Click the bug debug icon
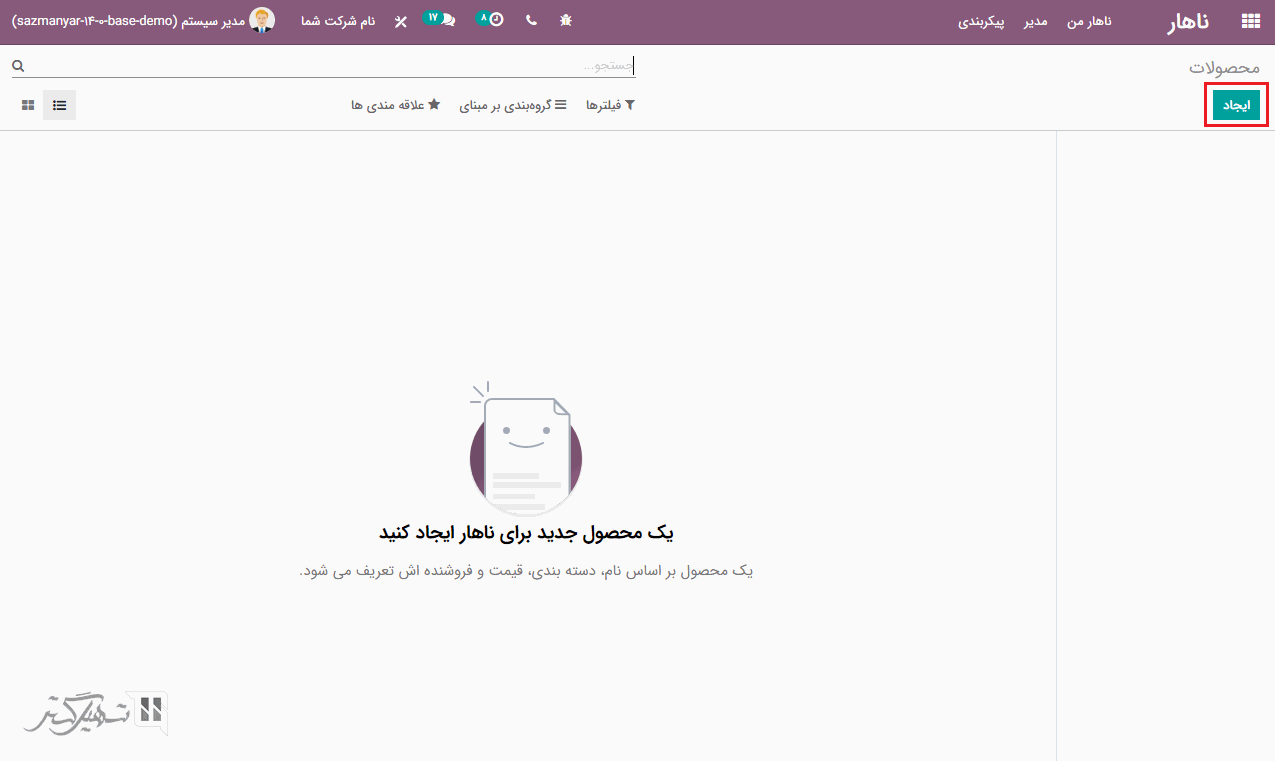 pyautogui.click(x=566, y=20)
